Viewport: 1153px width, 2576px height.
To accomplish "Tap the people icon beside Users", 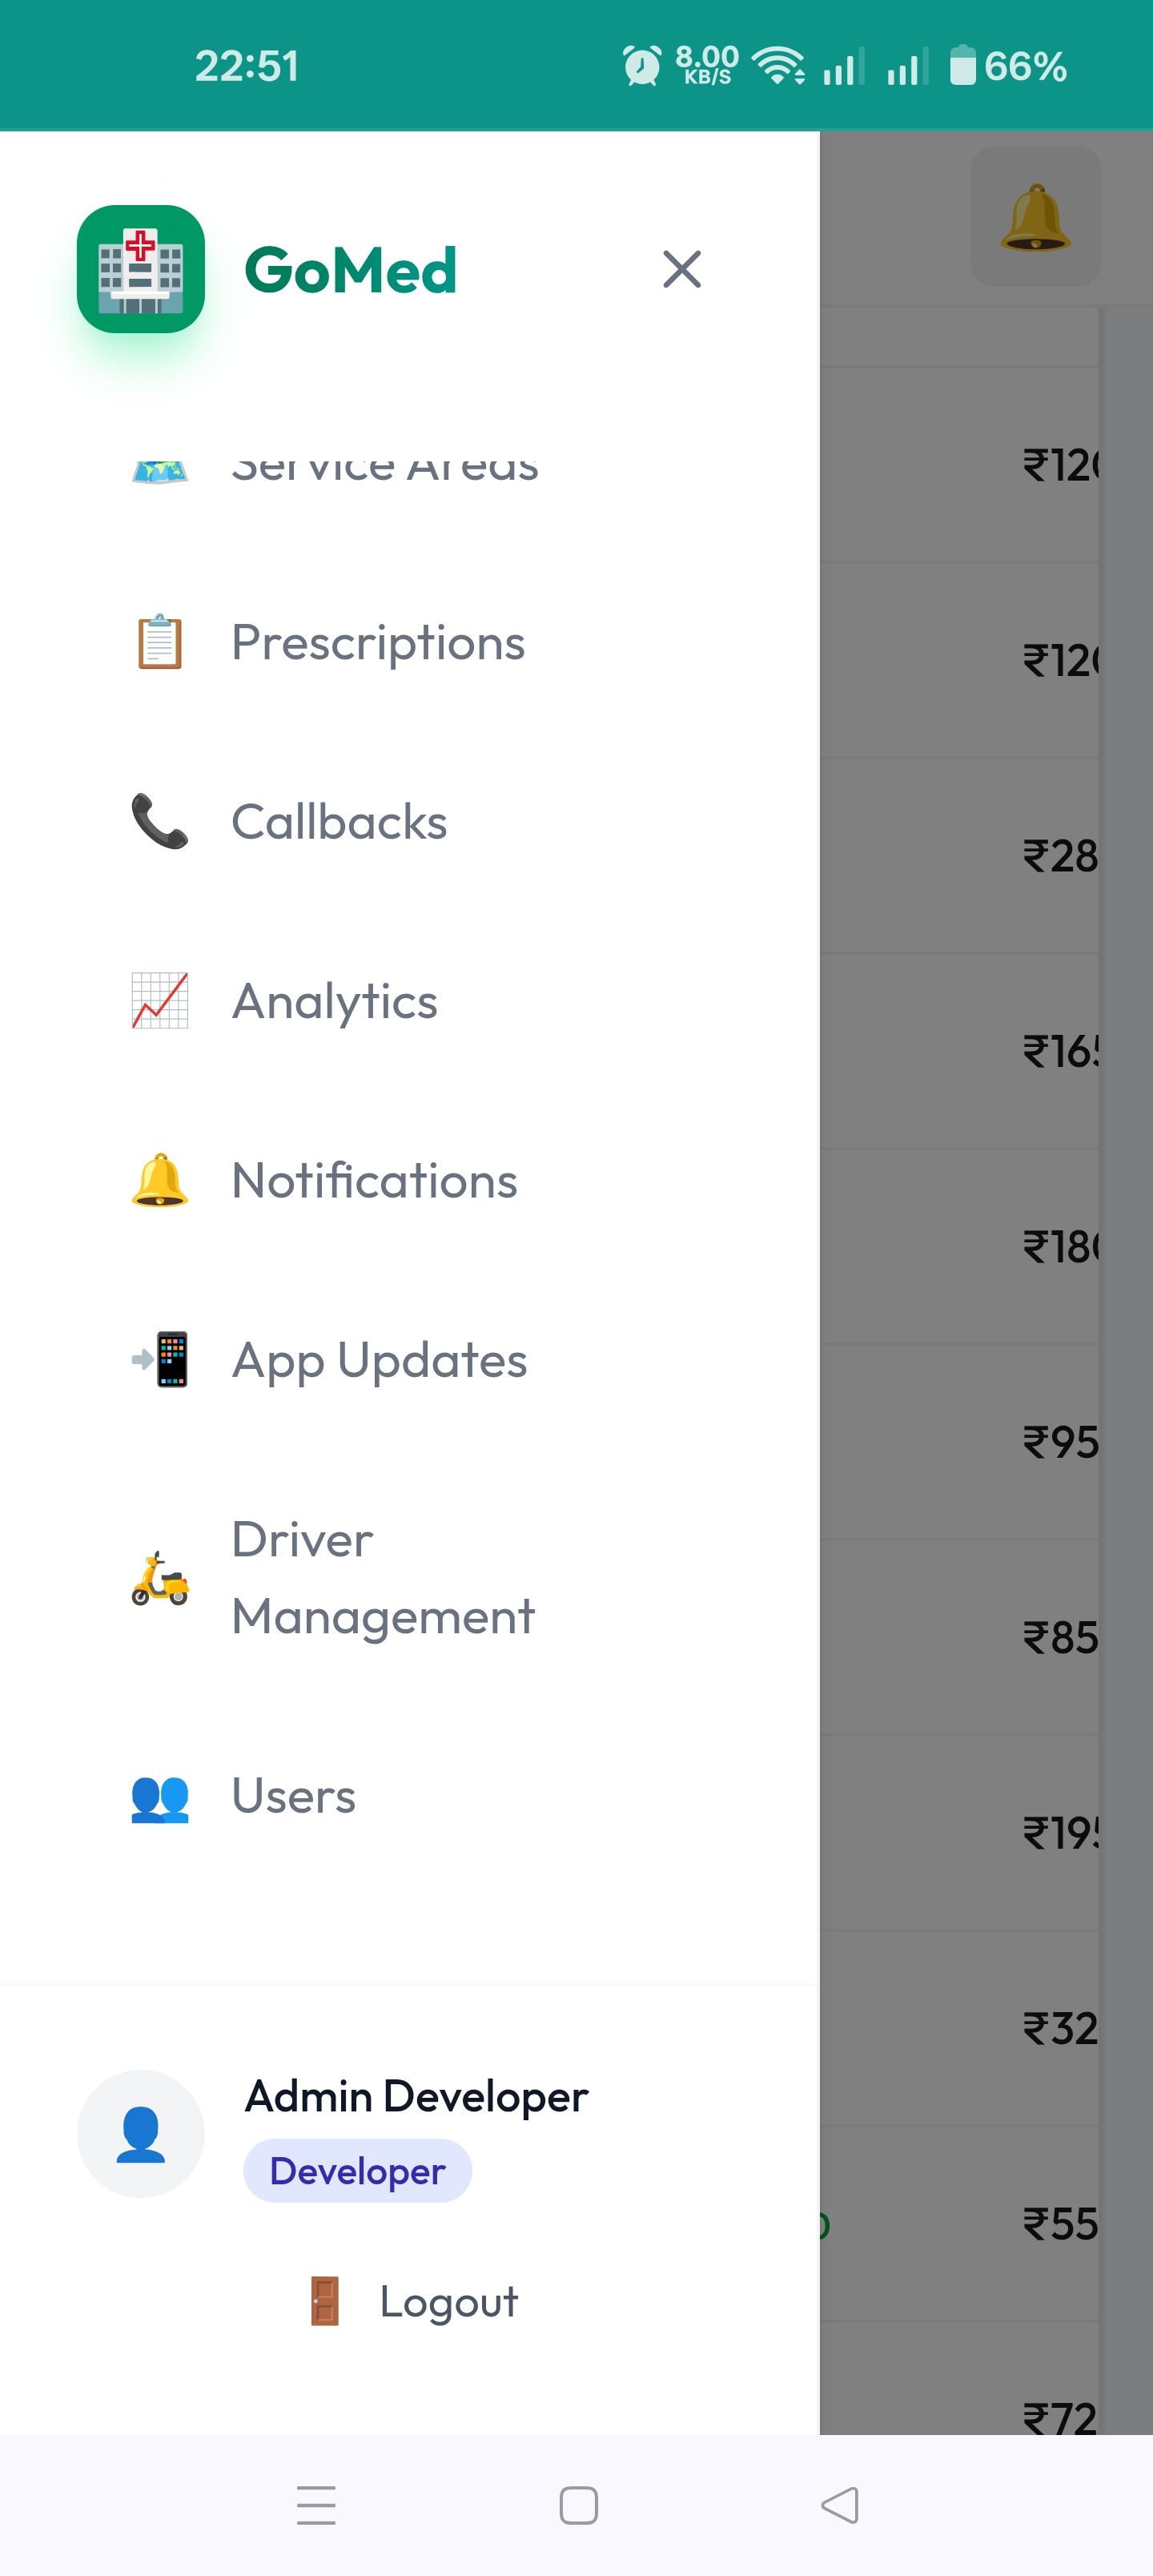I will [160, 1797].
